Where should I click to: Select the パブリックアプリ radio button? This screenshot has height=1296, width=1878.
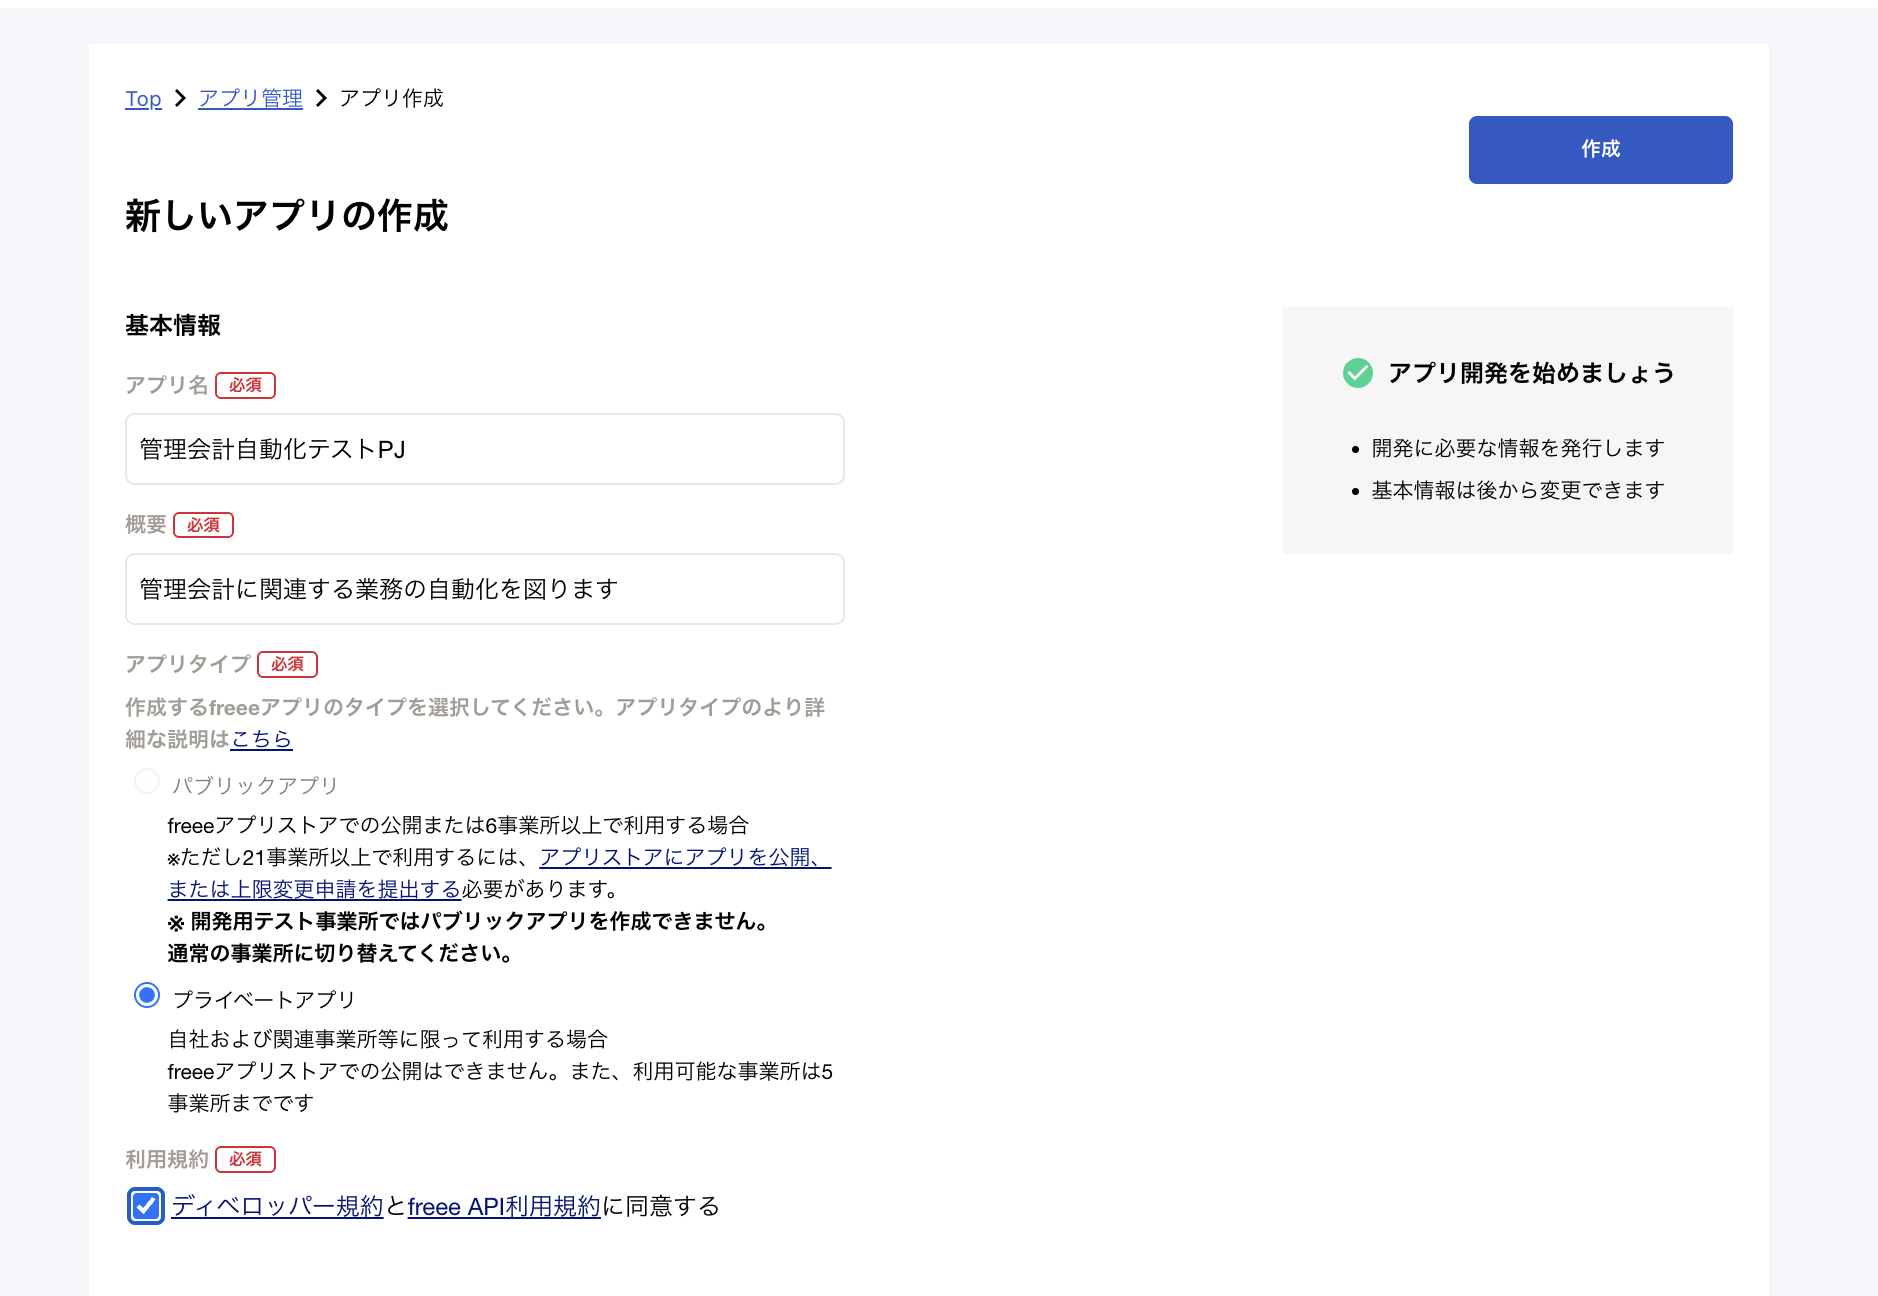point(146,782)
